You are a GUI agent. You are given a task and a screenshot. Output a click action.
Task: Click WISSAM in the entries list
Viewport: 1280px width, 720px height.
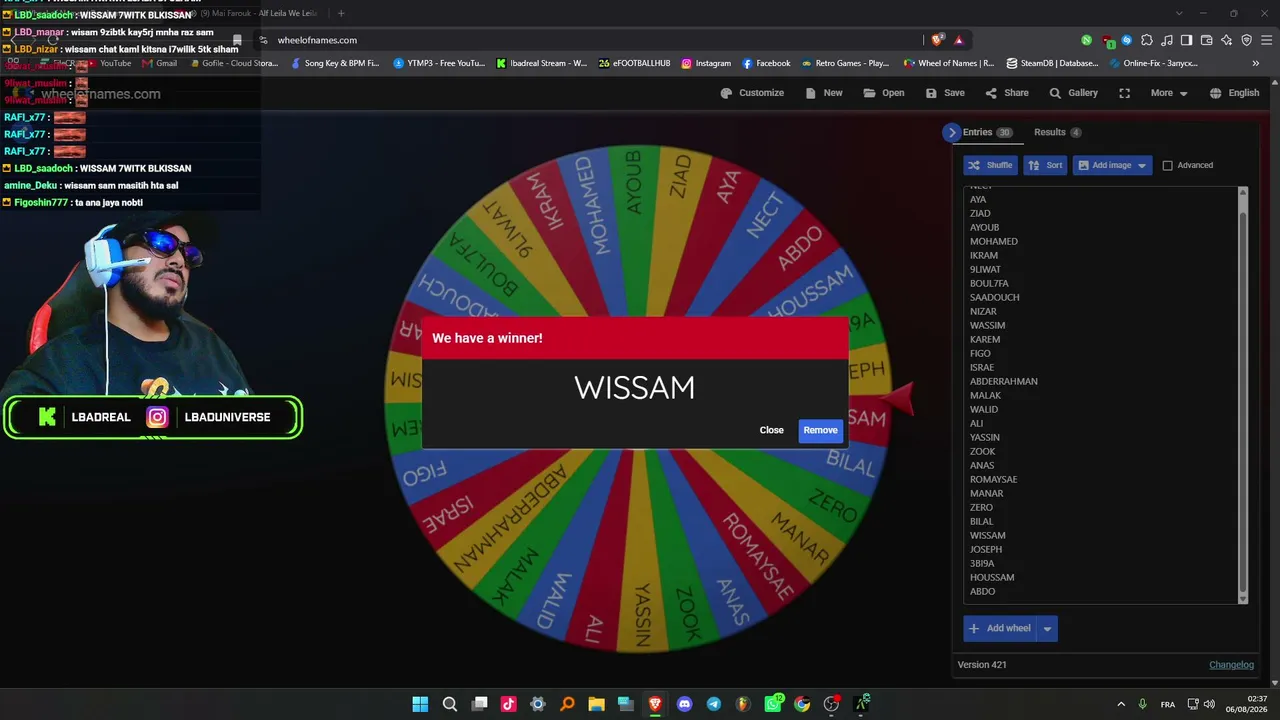(988, 535)
